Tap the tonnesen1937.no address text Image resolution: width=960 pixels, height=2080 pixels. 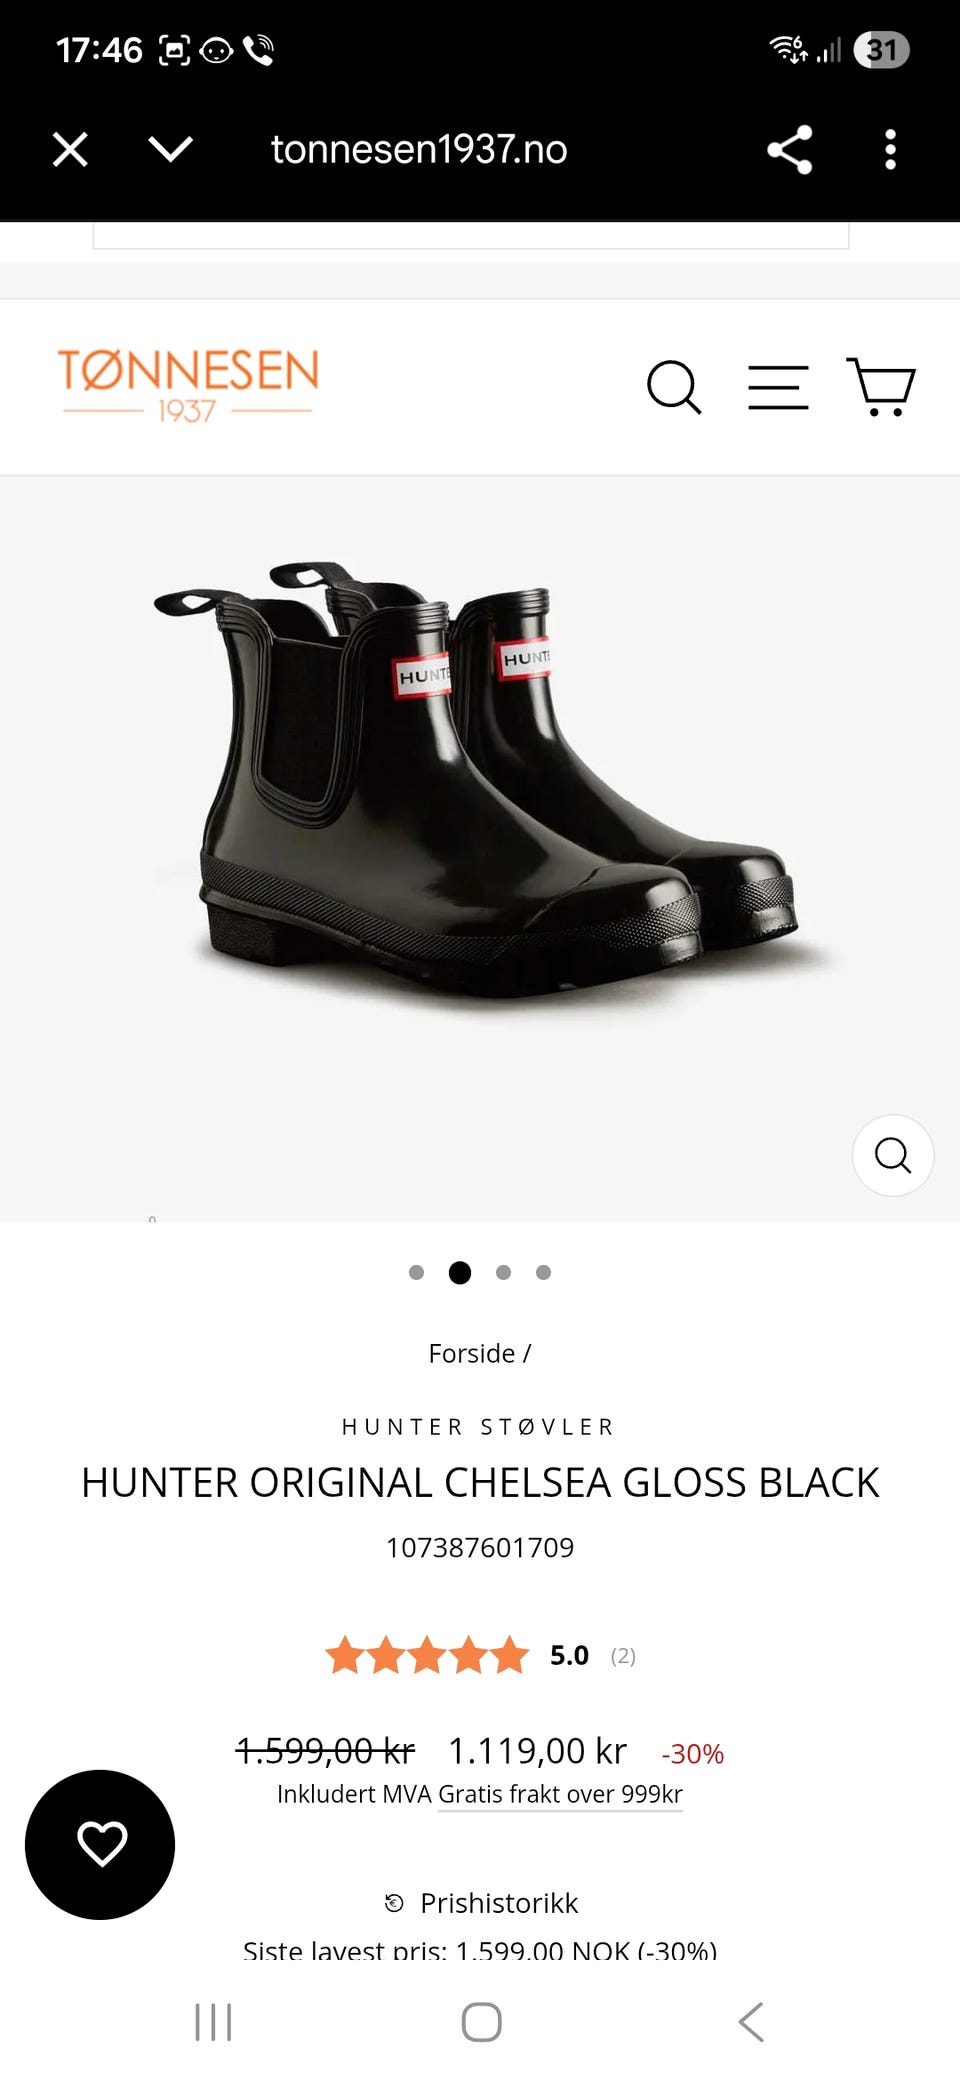coord(419,150)
